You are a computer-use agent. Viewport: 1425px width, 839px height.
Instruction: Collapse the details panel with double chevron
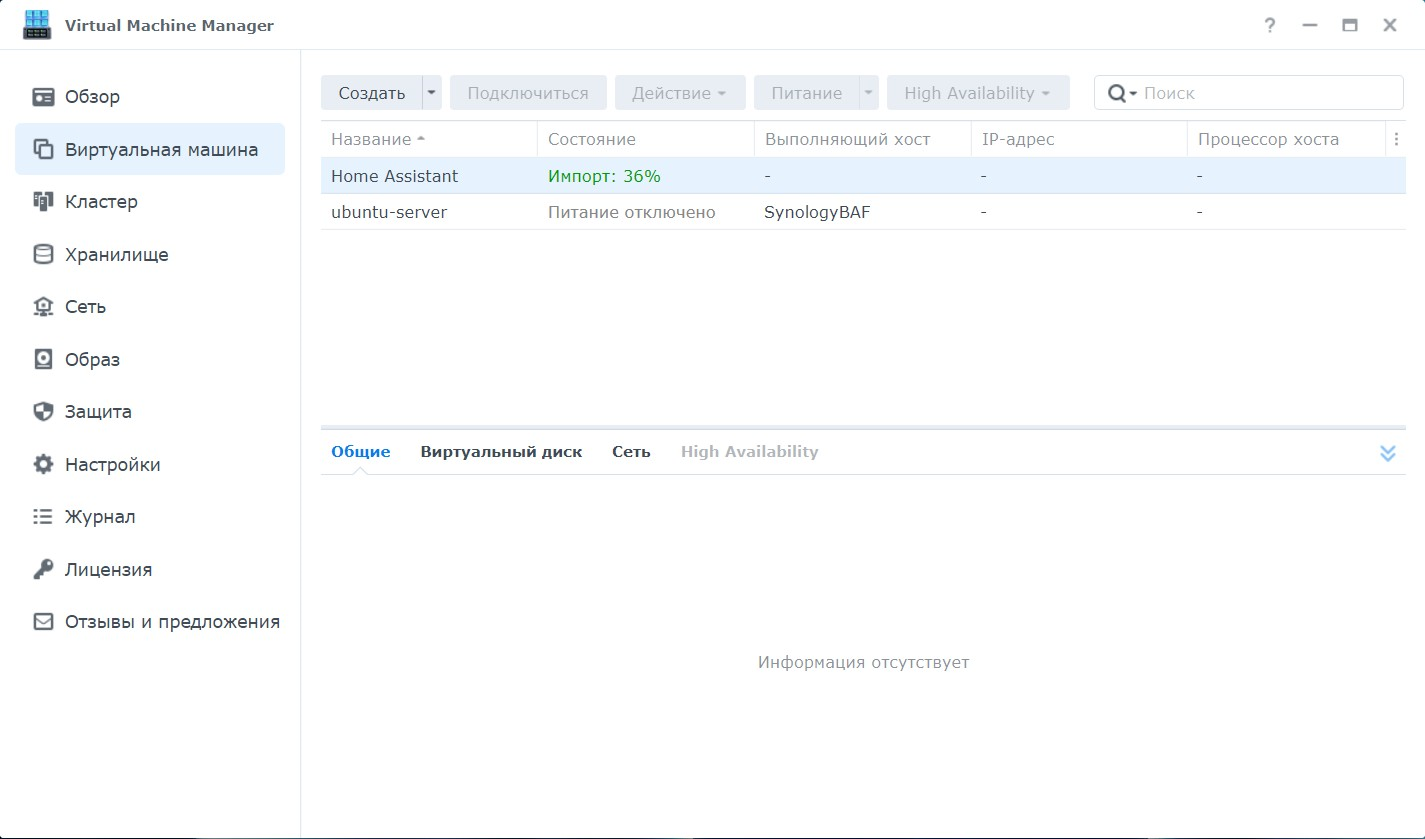click(1387, 453)
